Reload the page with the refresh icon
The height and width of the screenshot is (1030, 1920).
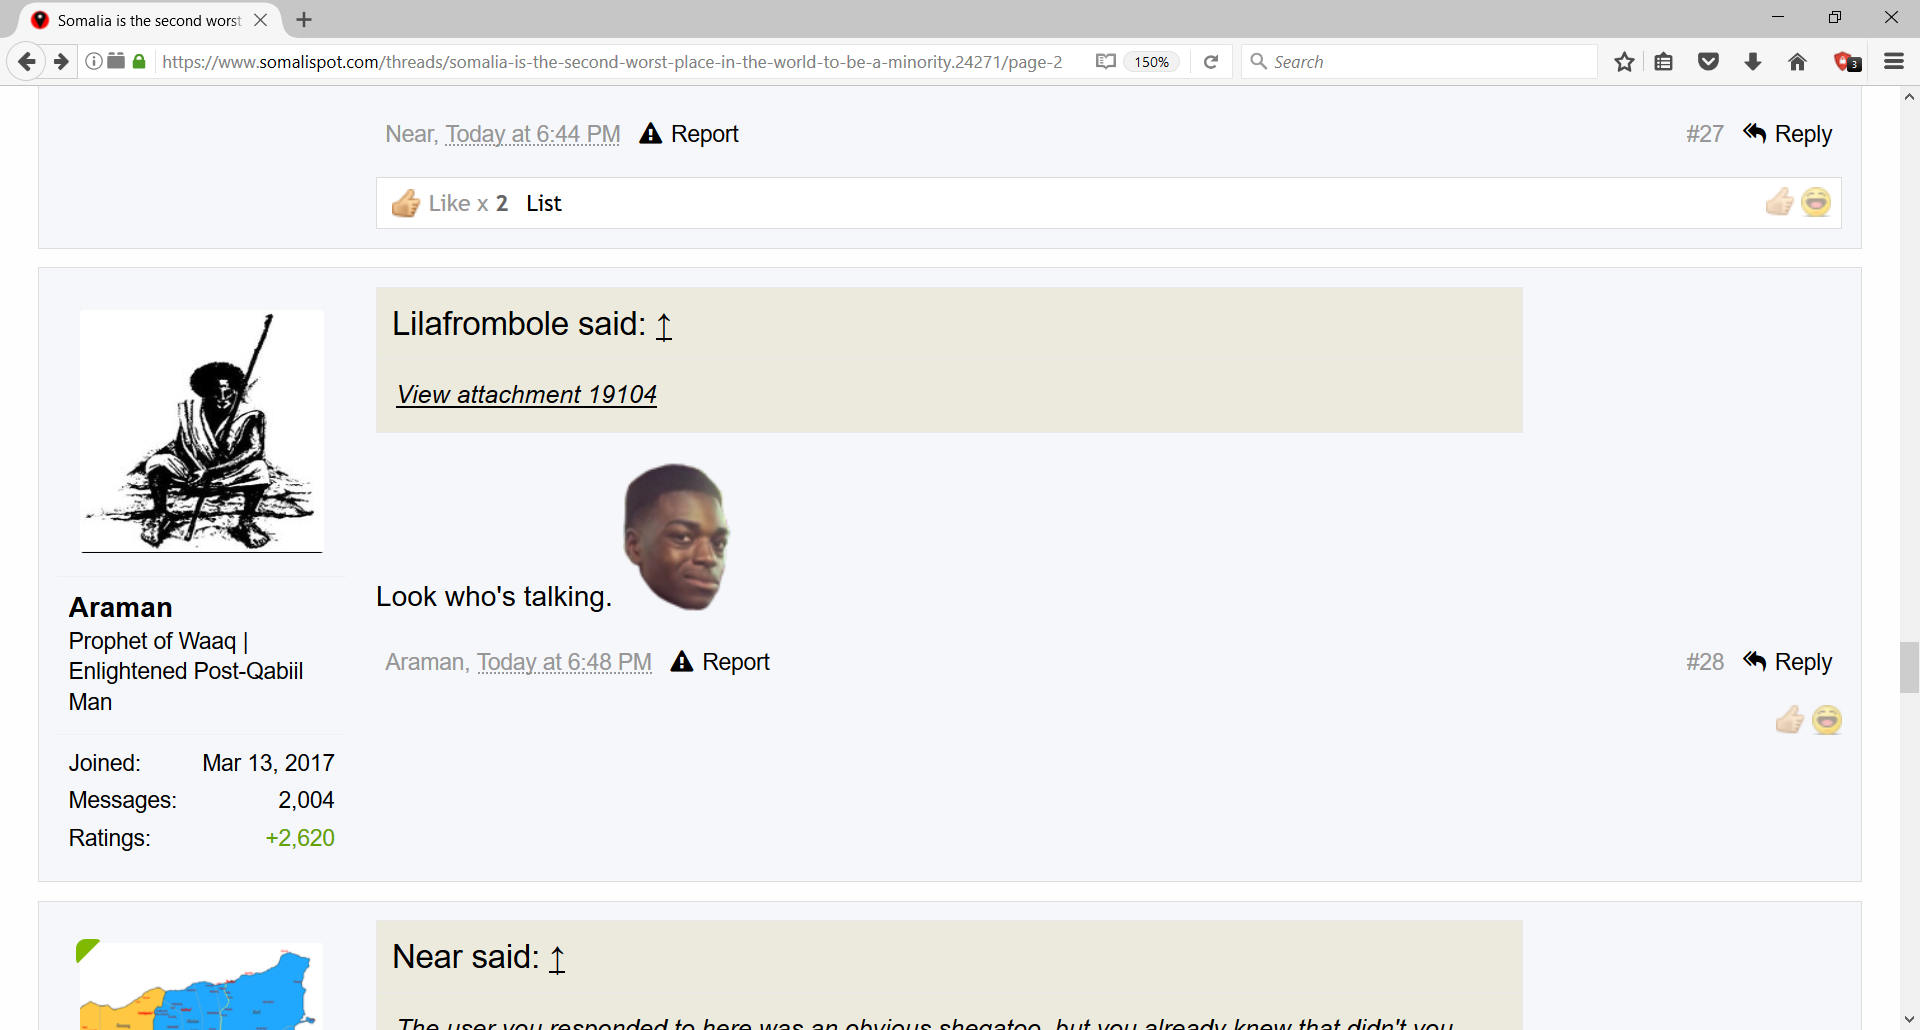[1211, 62]
